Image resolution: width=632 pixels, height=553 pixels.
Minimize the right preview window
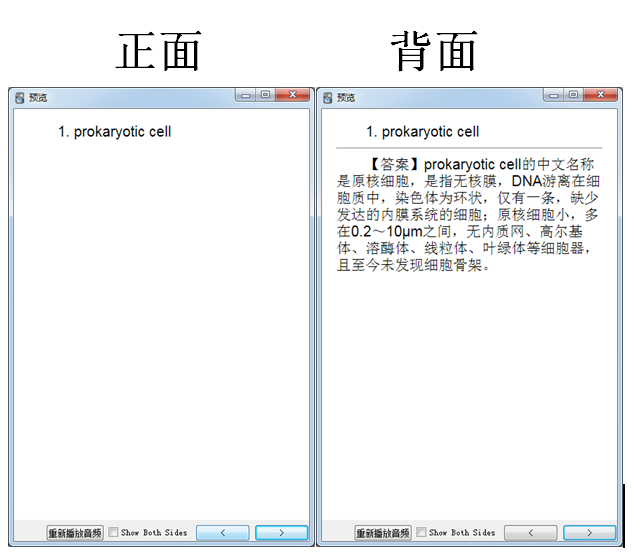point(553,95)
